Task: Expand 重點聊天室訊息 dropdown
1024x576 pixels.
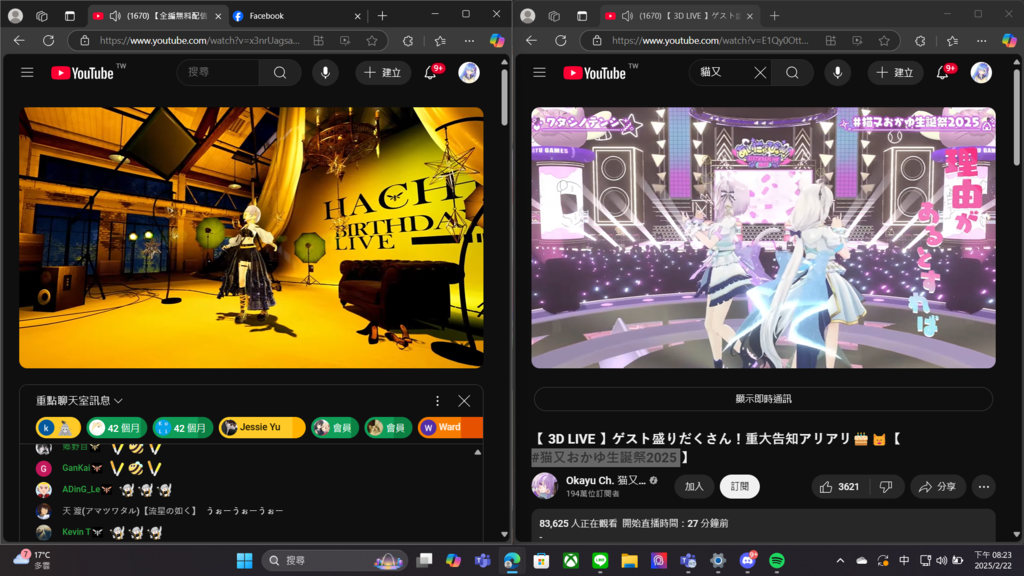Action: pyautogui.click(x=79, y=401)
